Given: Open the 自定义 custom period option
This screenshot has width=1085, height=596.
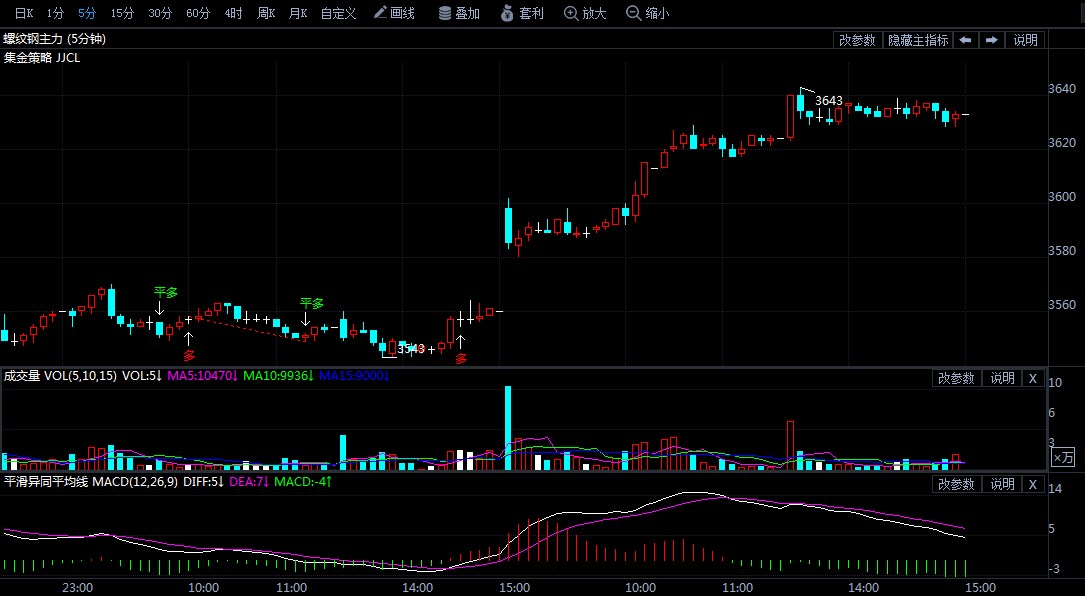Looking at the screenshot, I should [x=338, y=13].
